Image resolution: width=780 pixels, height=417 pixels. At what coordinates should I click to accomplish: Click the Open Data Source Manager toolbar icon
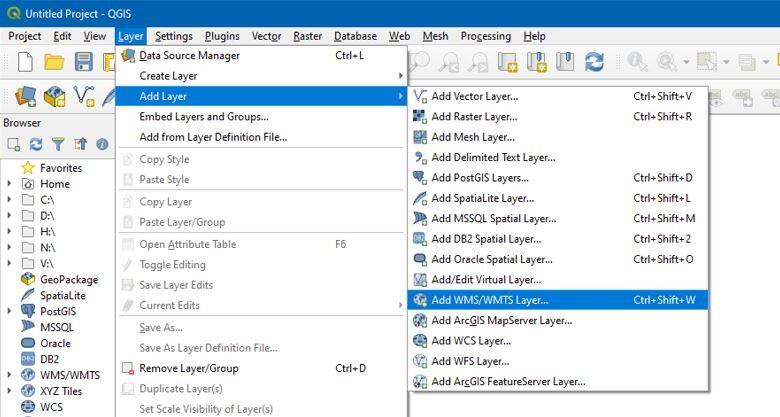[x=25, y=96]
